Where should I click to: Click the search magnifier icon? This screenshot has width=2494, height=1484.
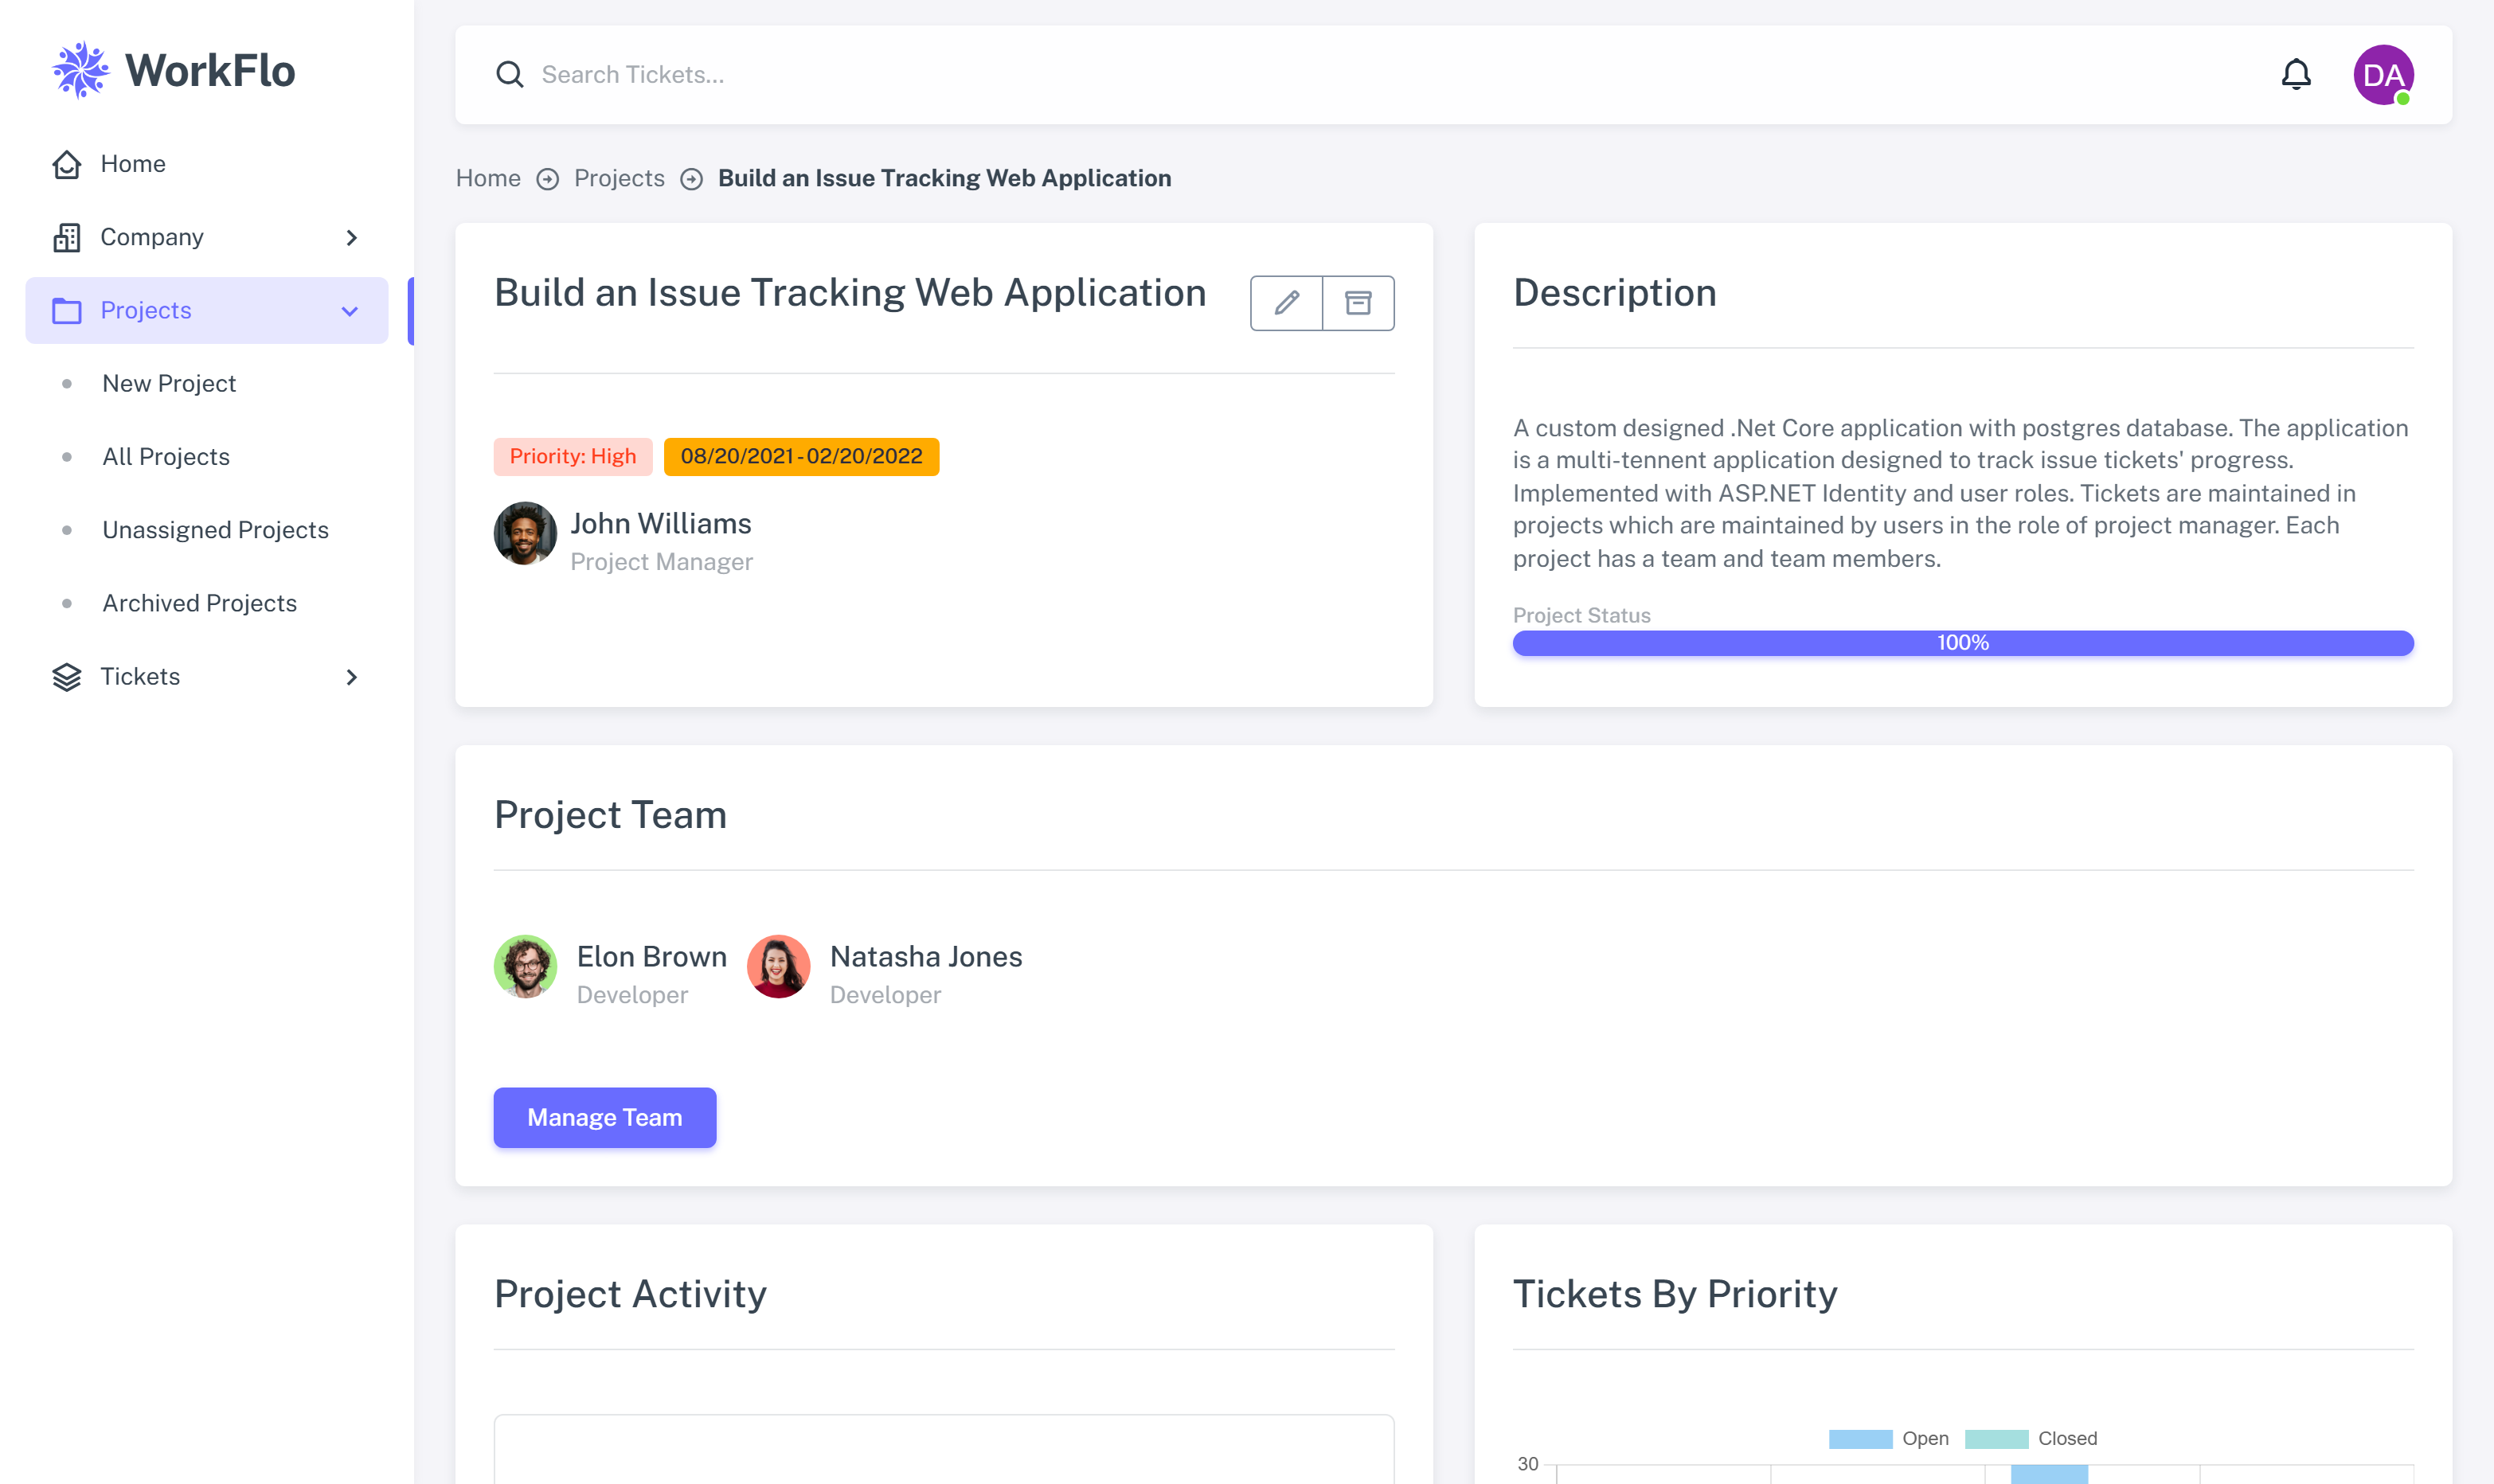[x=510, y=75]
